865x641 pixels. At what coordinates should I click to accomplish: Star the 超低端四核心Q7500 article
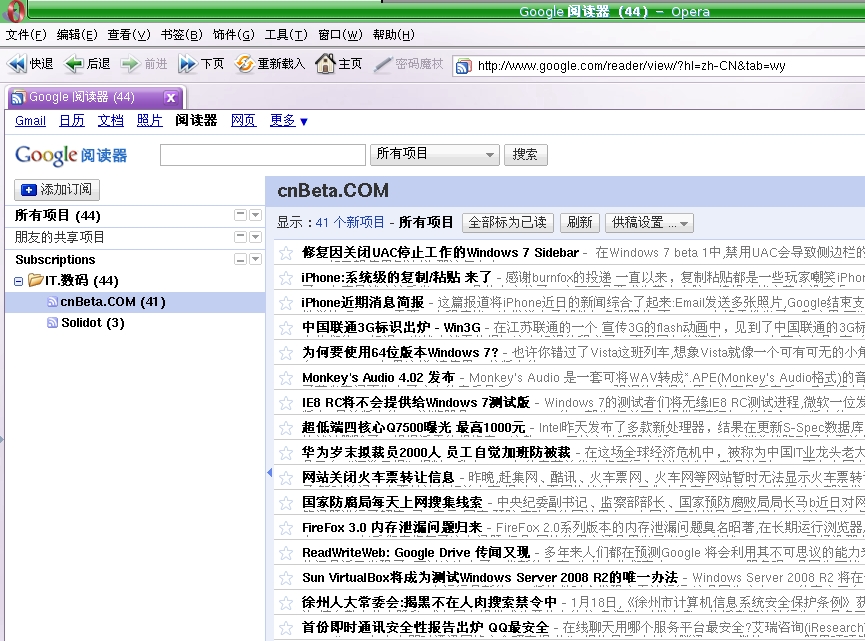click(x=286, y=428)
